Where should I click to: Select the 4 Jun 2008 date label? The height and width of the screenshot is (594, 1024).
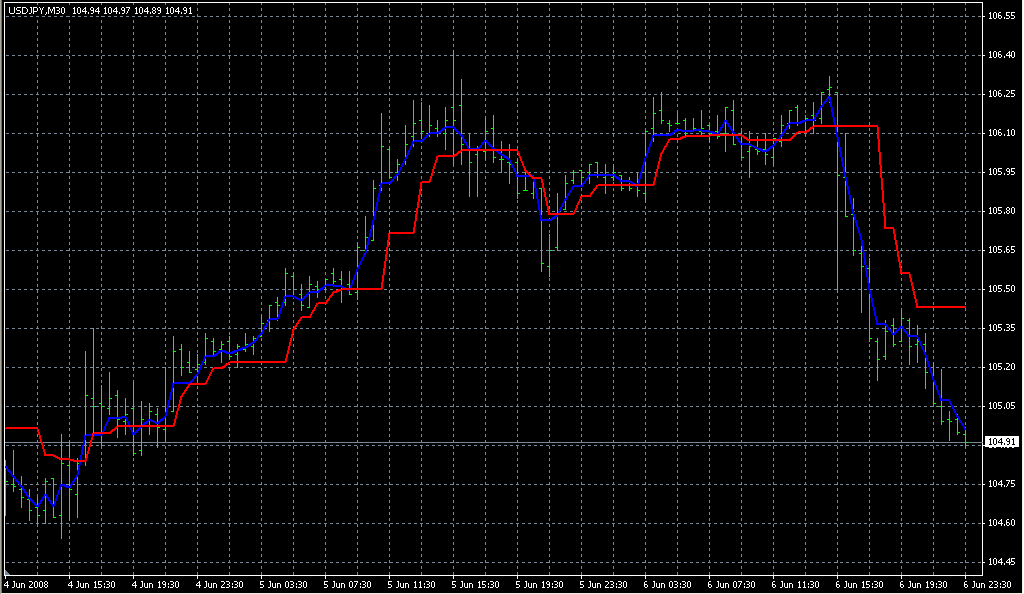(x=27, y=584)
